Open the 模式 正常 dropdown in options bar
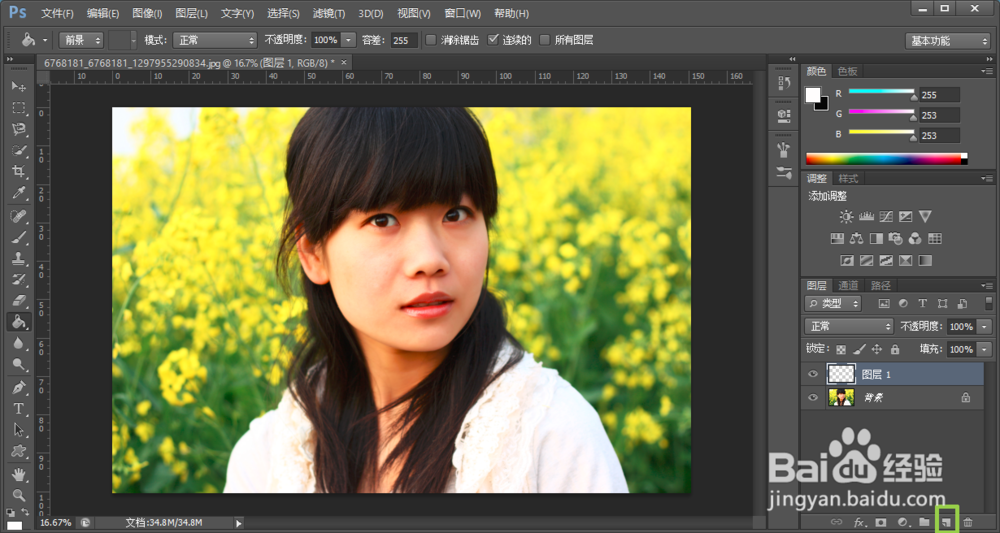Viewport: 1000px width, 533px height. 215,40
